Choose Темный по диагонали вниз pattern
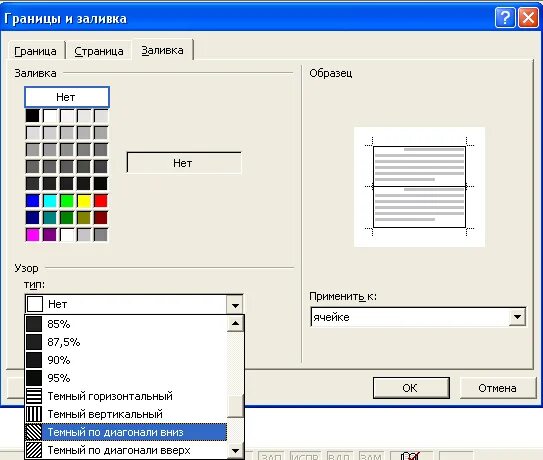This screenshot has width=543, height=460. [126, 432]
